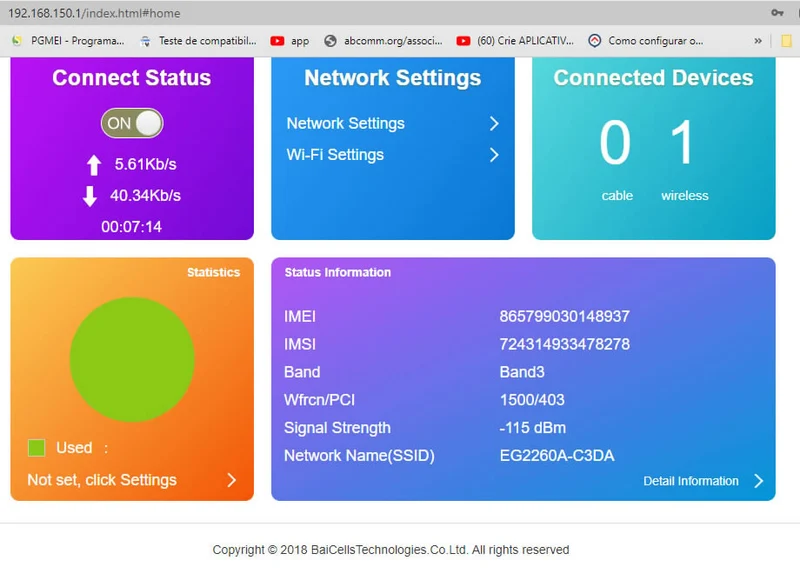This screenshot has height=587, width=800.
Task: Click the address bar URL
Action: tap(94, 13)
